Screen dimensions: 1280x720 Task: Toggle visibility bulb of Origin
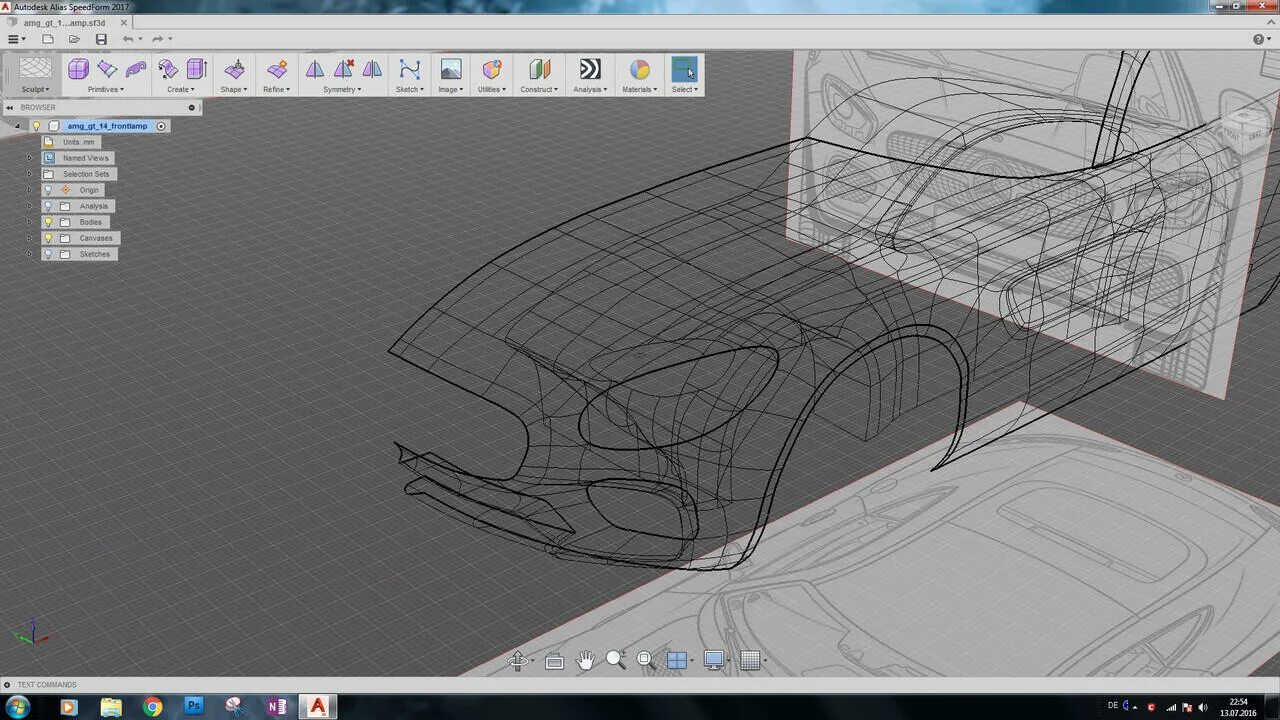pyautogui.click(x=48, y=190)
